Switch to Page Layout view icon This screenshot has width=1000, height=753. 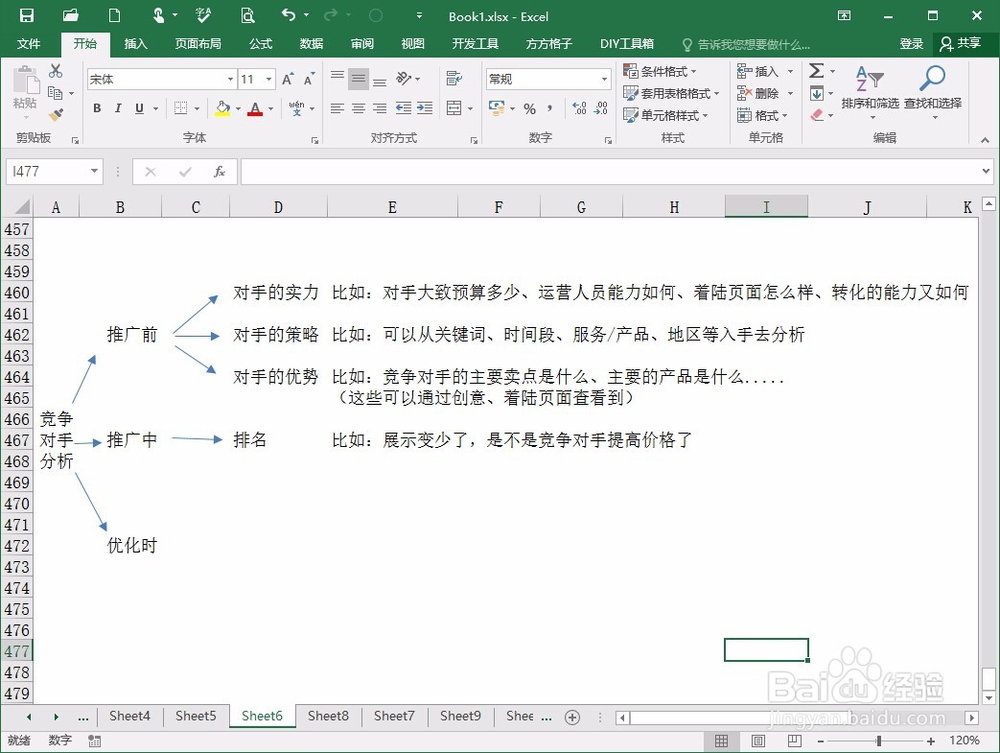[x=758, y=741]
